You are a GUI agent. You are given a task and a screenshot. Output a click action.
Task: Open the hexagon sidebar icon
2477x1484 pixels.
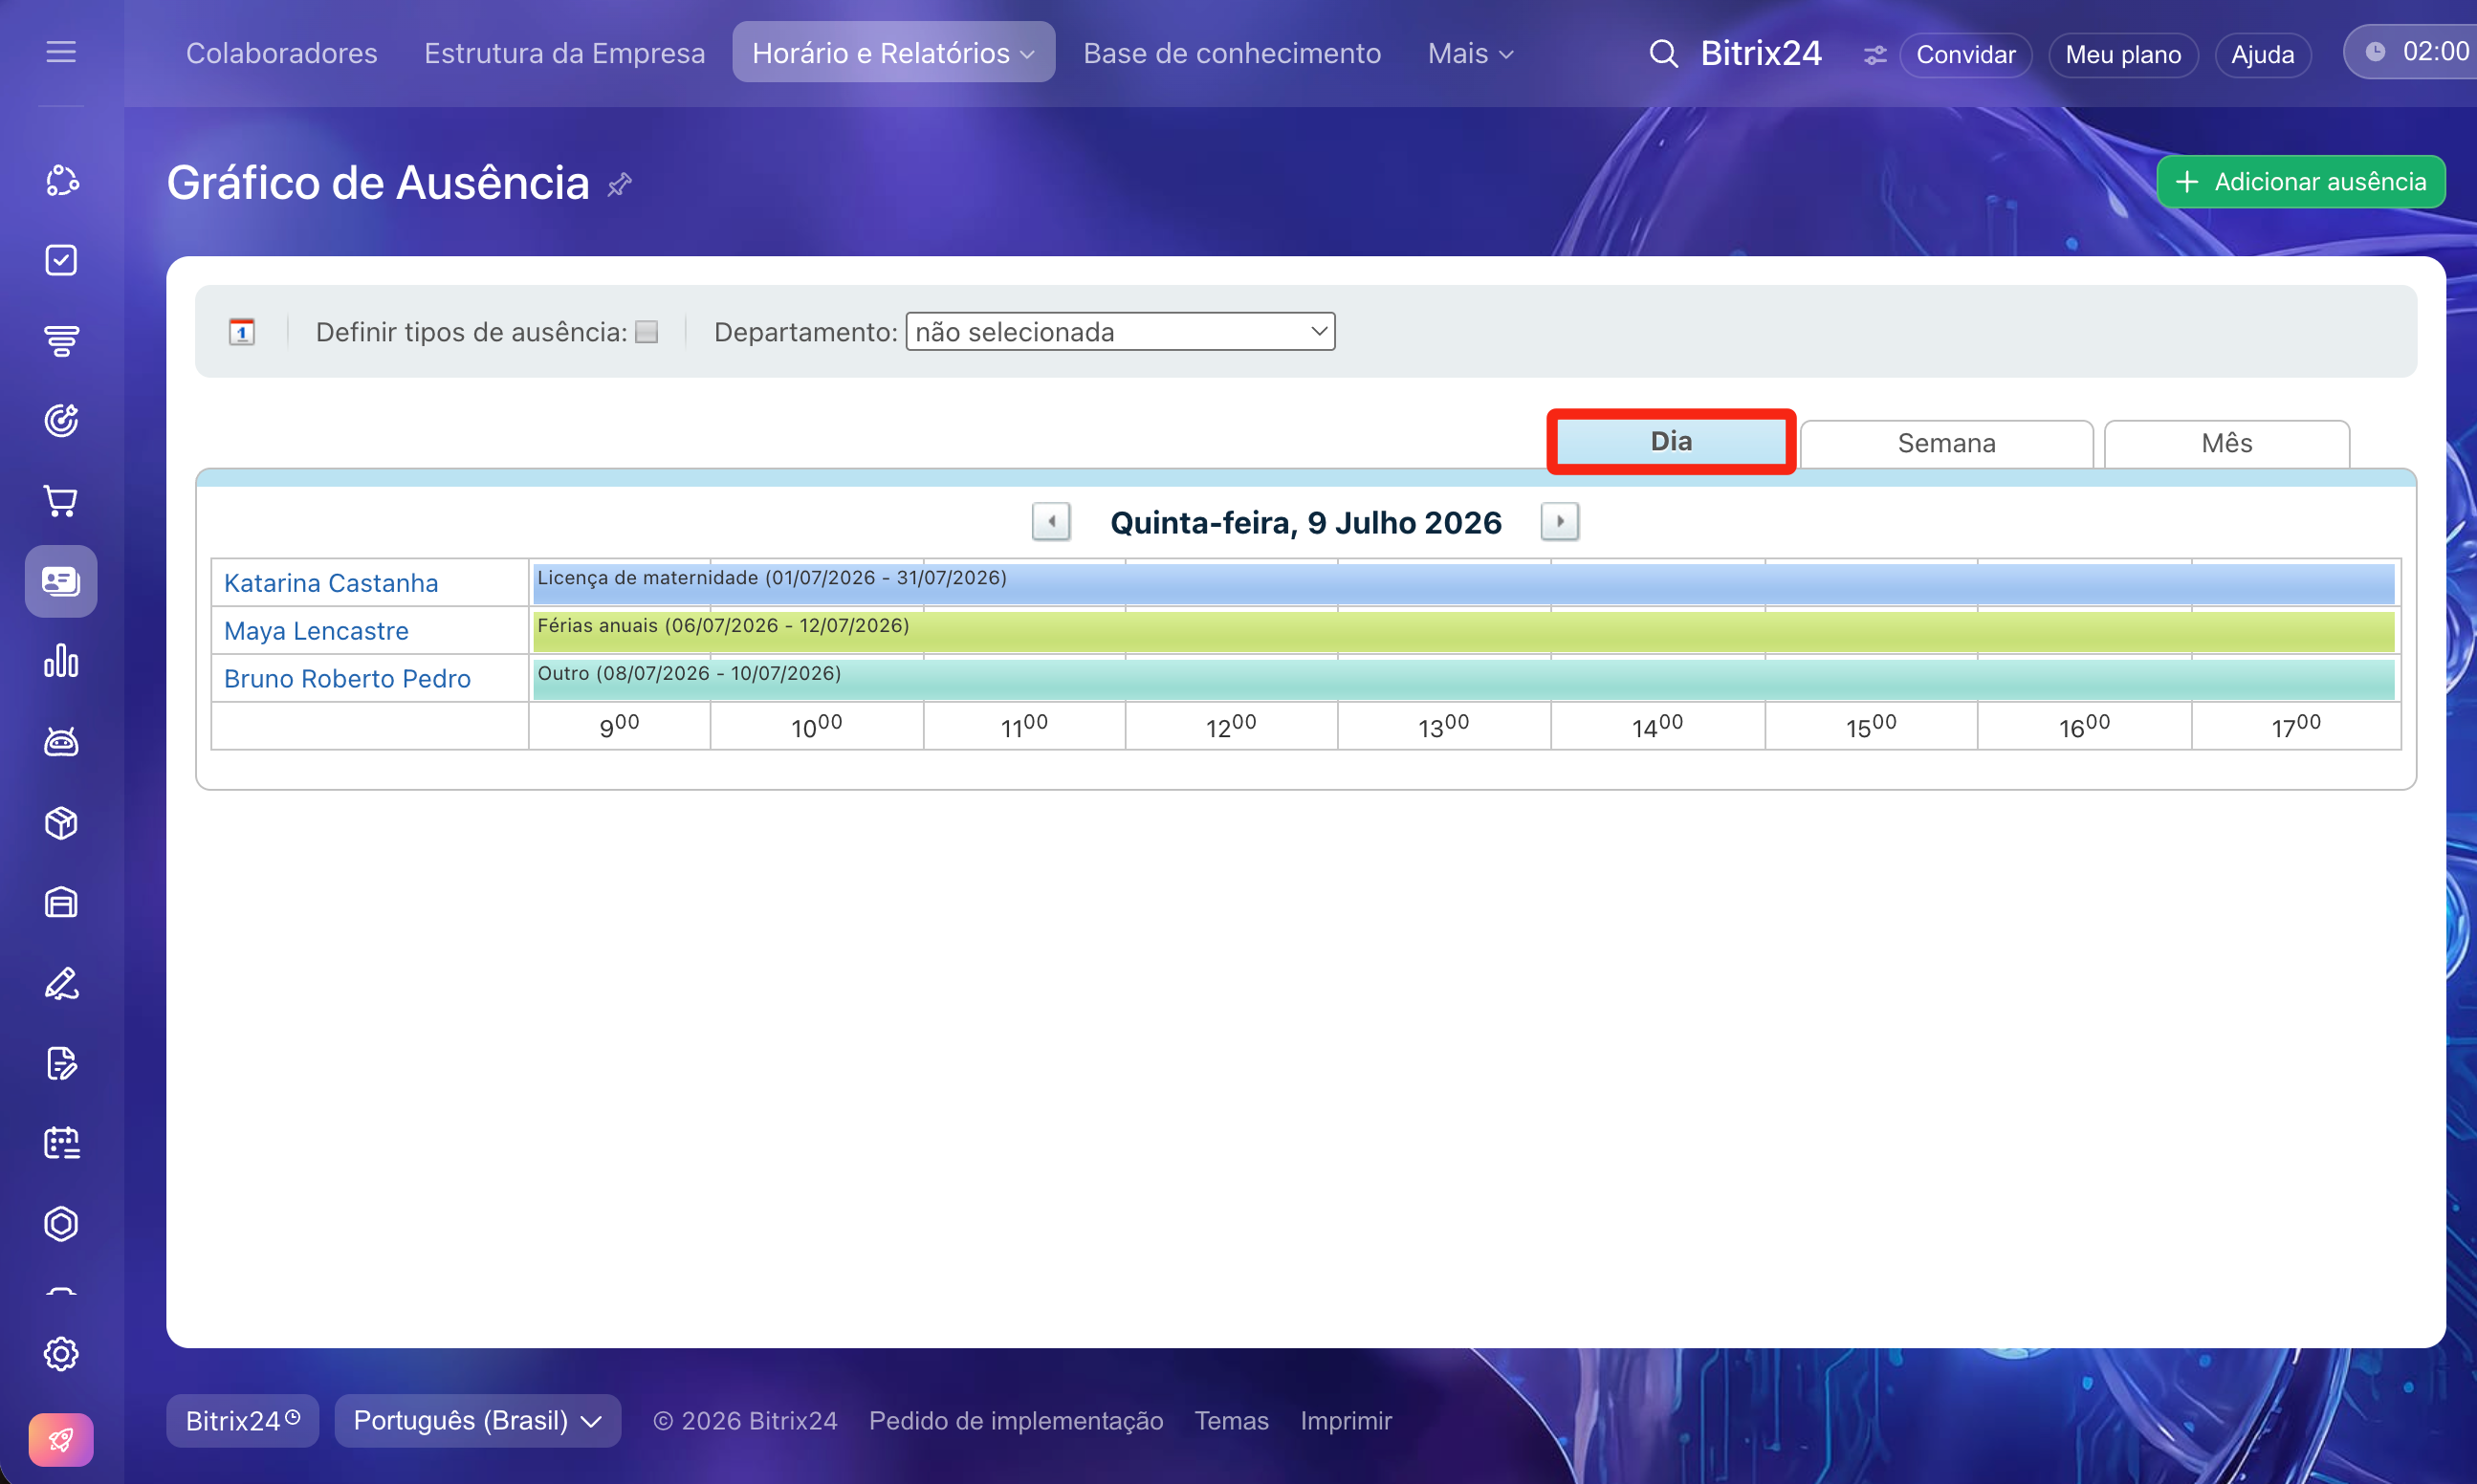click(x=61, y=1224)
